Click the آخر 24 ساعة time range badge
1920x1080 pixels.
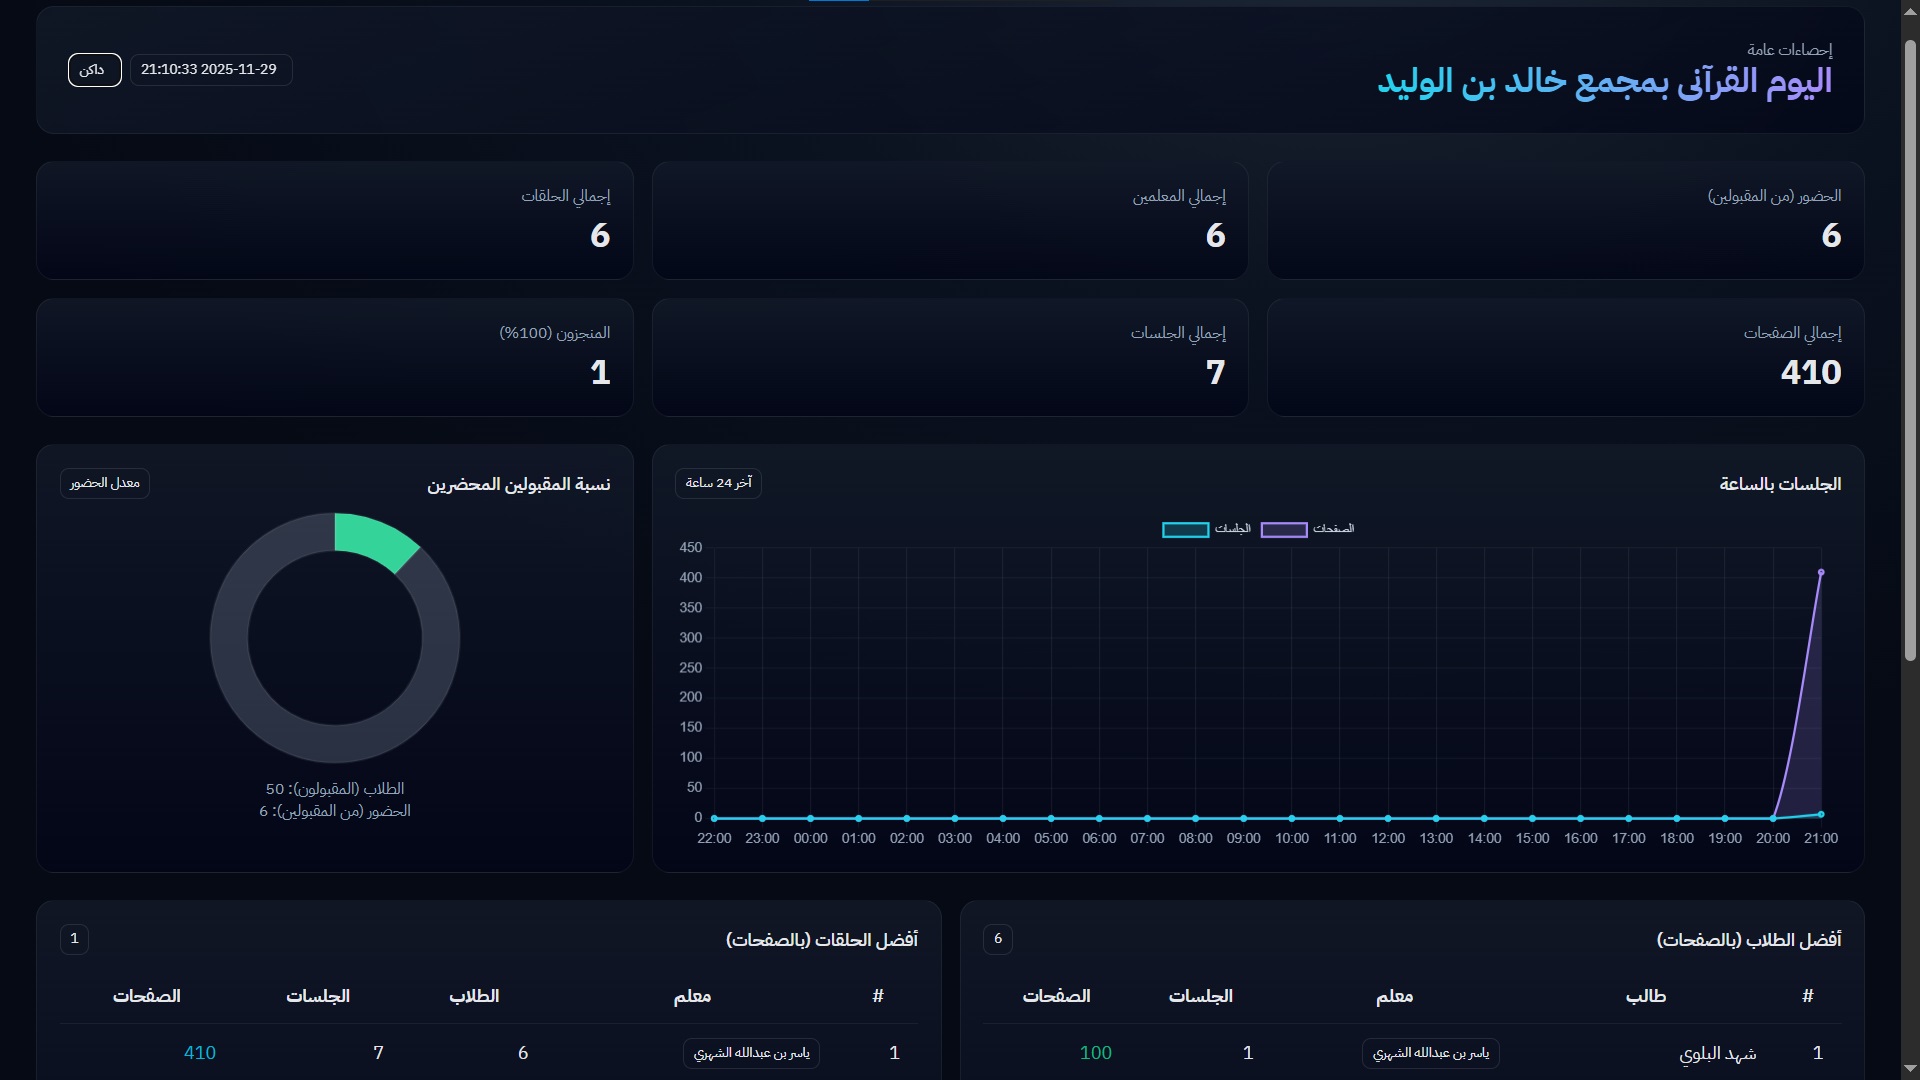[x=718, y=482]
